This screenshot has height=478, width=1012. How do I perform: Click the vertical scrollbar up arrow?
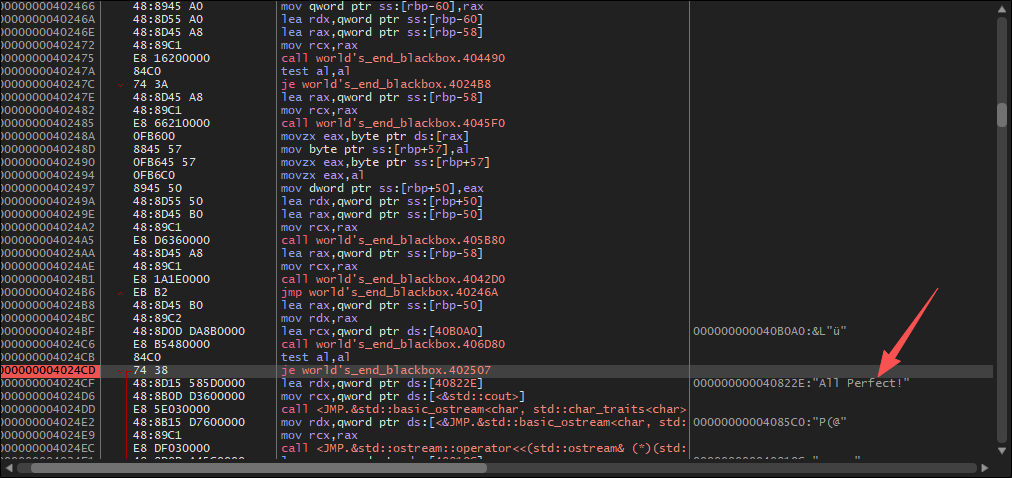(x=1002, y=8)
